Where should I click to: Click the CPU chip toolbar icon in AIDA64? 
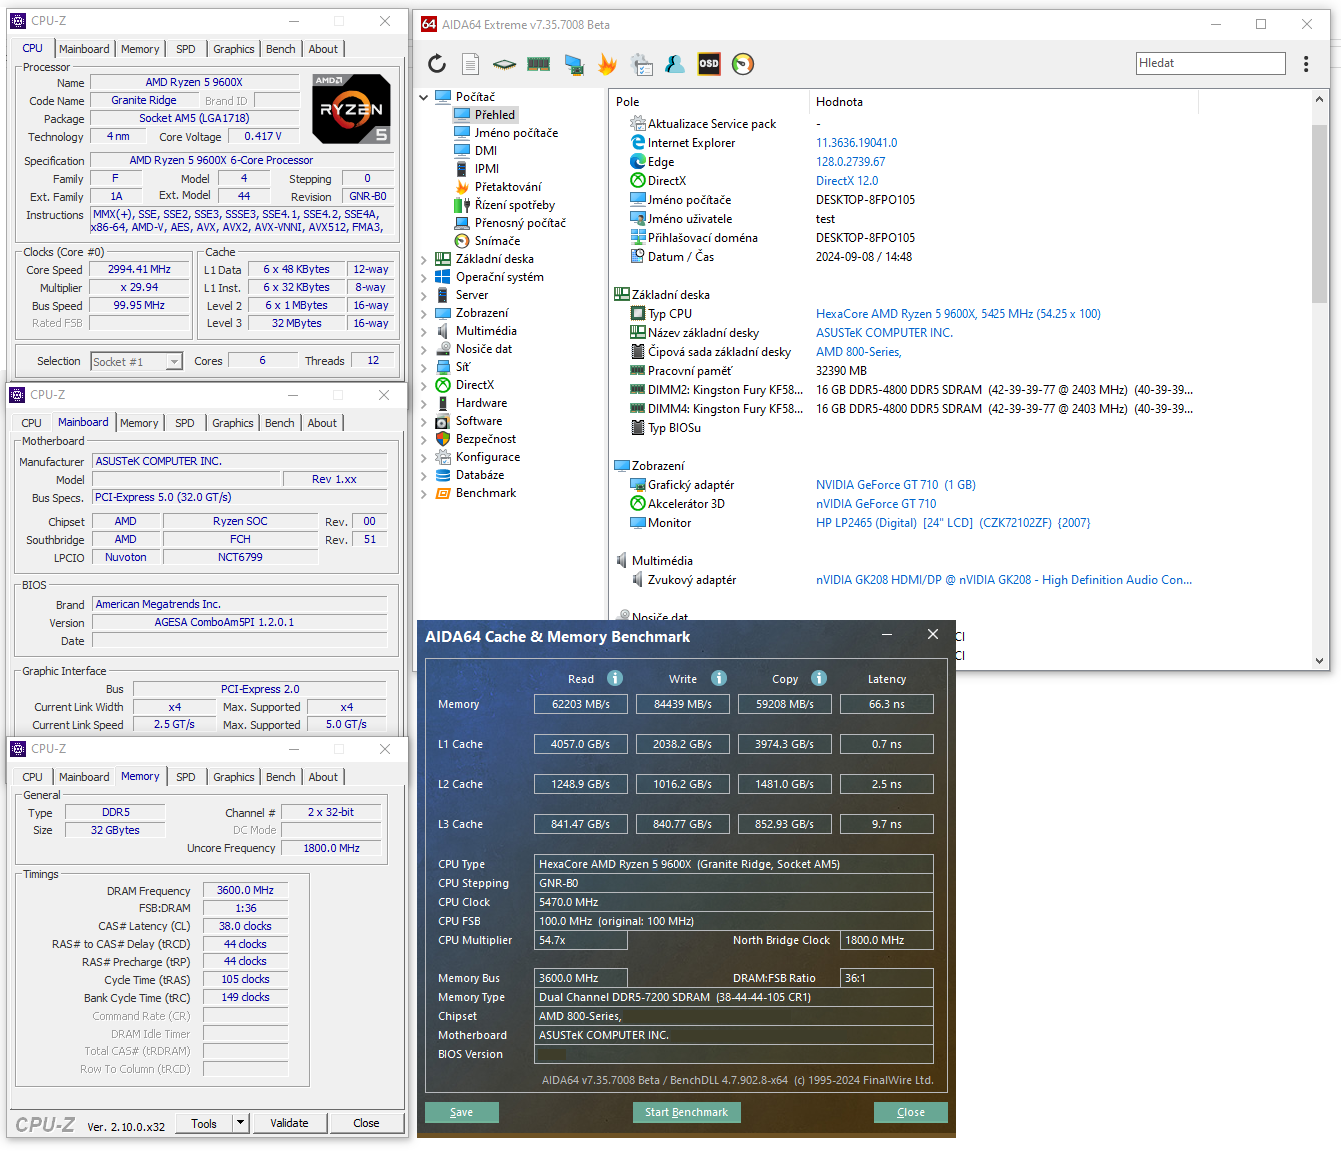[504, 64]
